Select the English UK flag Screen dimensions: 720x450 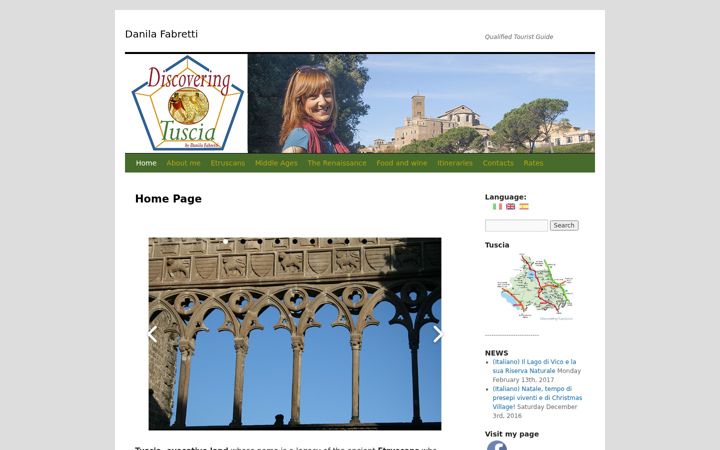coord(510,207)
